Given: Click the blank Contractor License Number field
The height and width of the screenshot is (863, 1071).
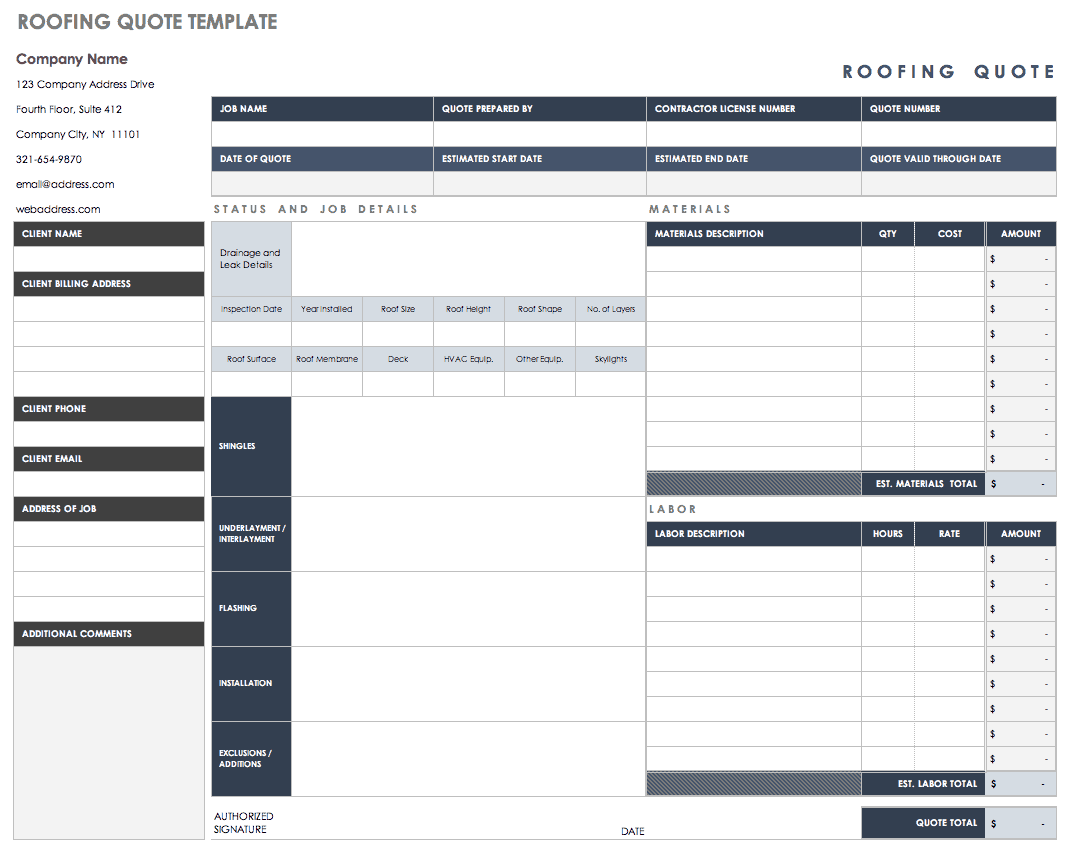Looking at the screenshot, I should pos(754,134).
